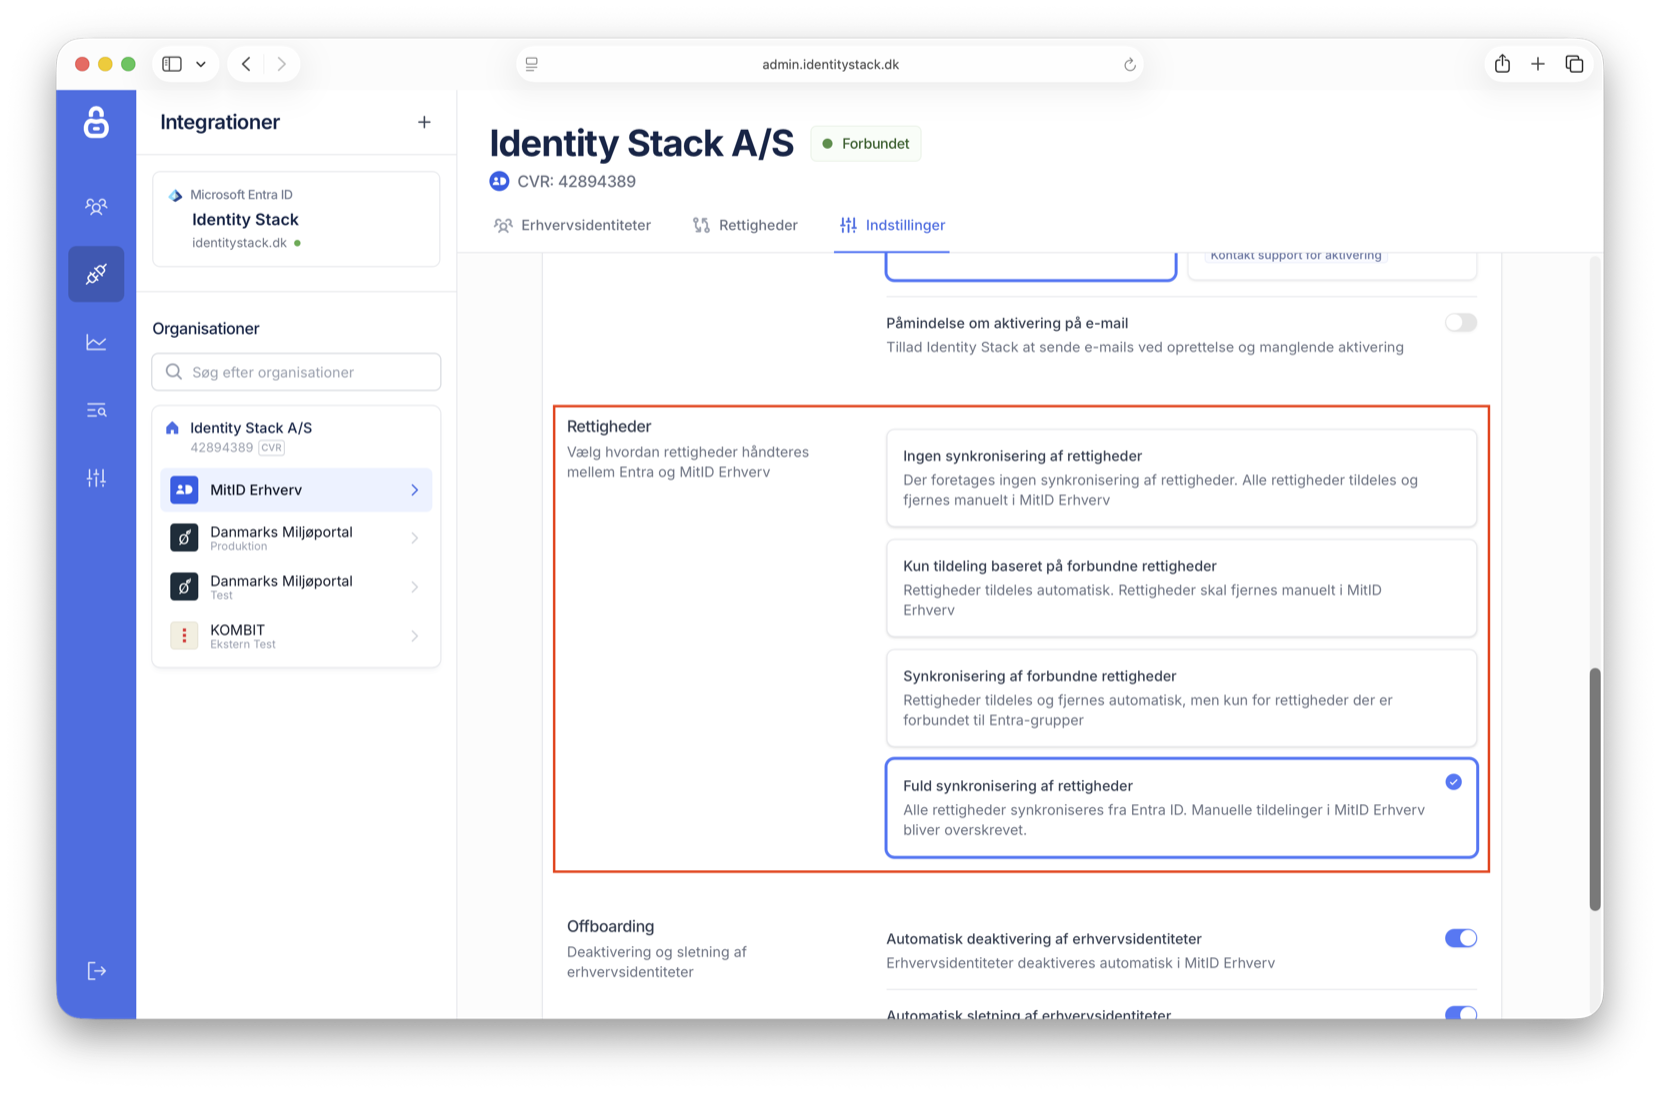The image size is (1660, 1093).
Task: Click the MitID Erhverv icon
Action: pos(184,490)
